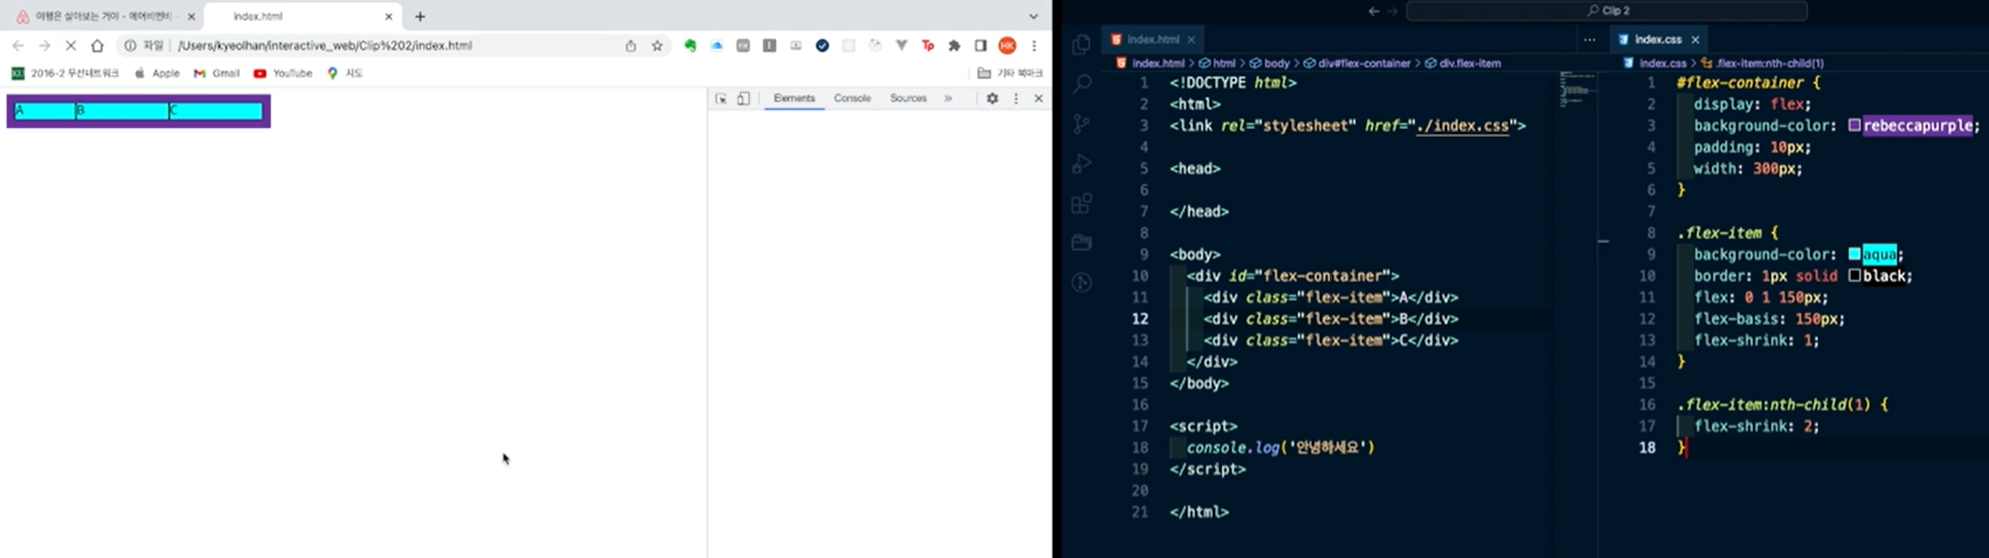
Task: Switch to DevTools Console tab
Action: click(x=852, y=98)
